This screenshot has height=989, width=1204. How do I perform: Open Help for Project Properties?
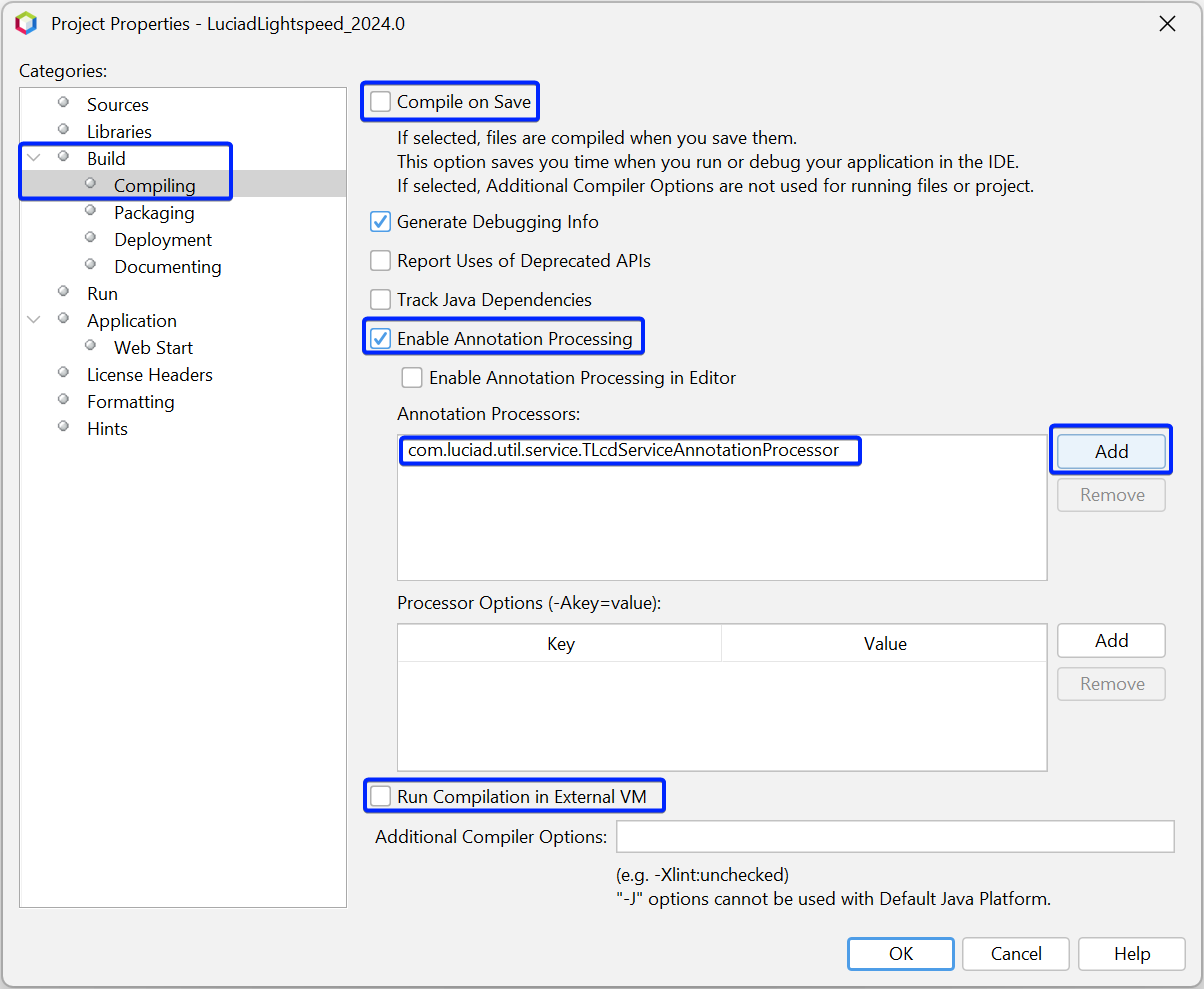point(1132,954)
